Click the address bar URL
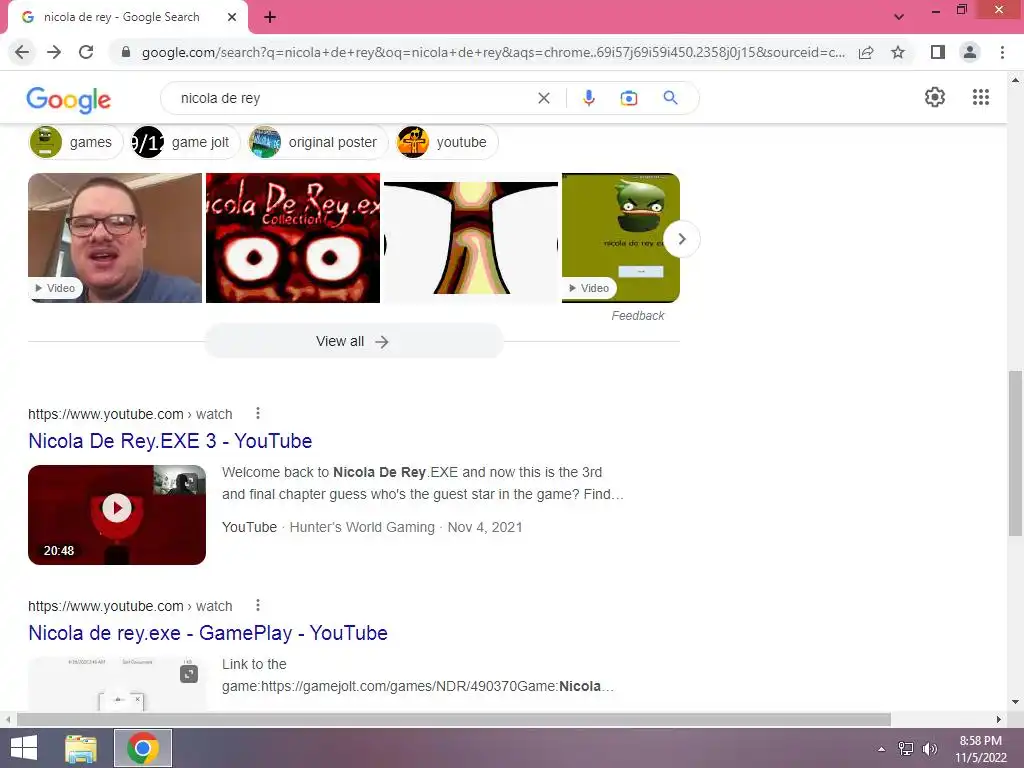 (x=493, y=52)
